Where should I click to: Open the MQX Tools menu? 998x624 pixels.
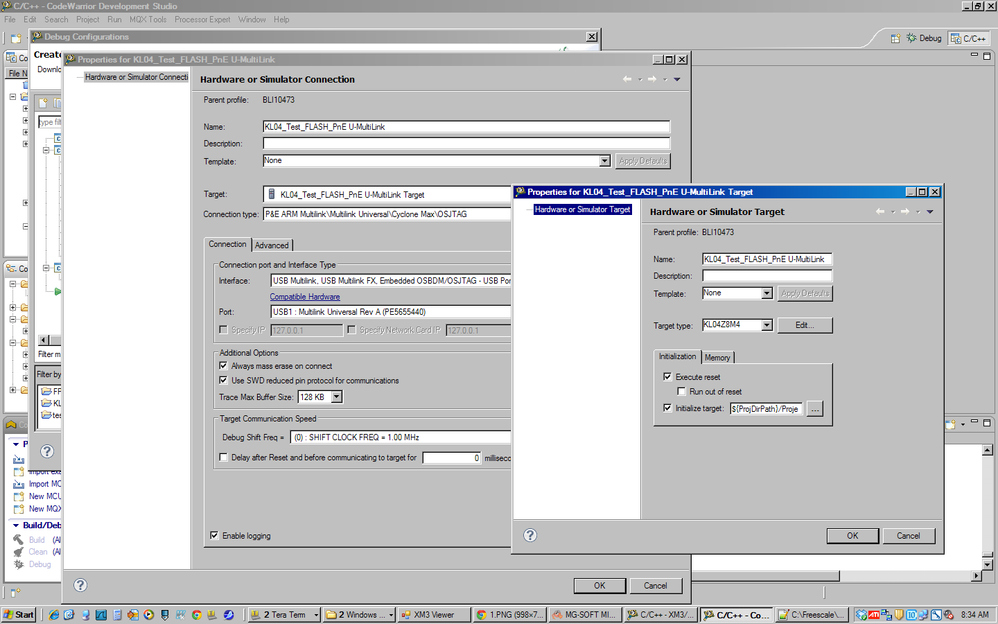(x=148, y=20)
